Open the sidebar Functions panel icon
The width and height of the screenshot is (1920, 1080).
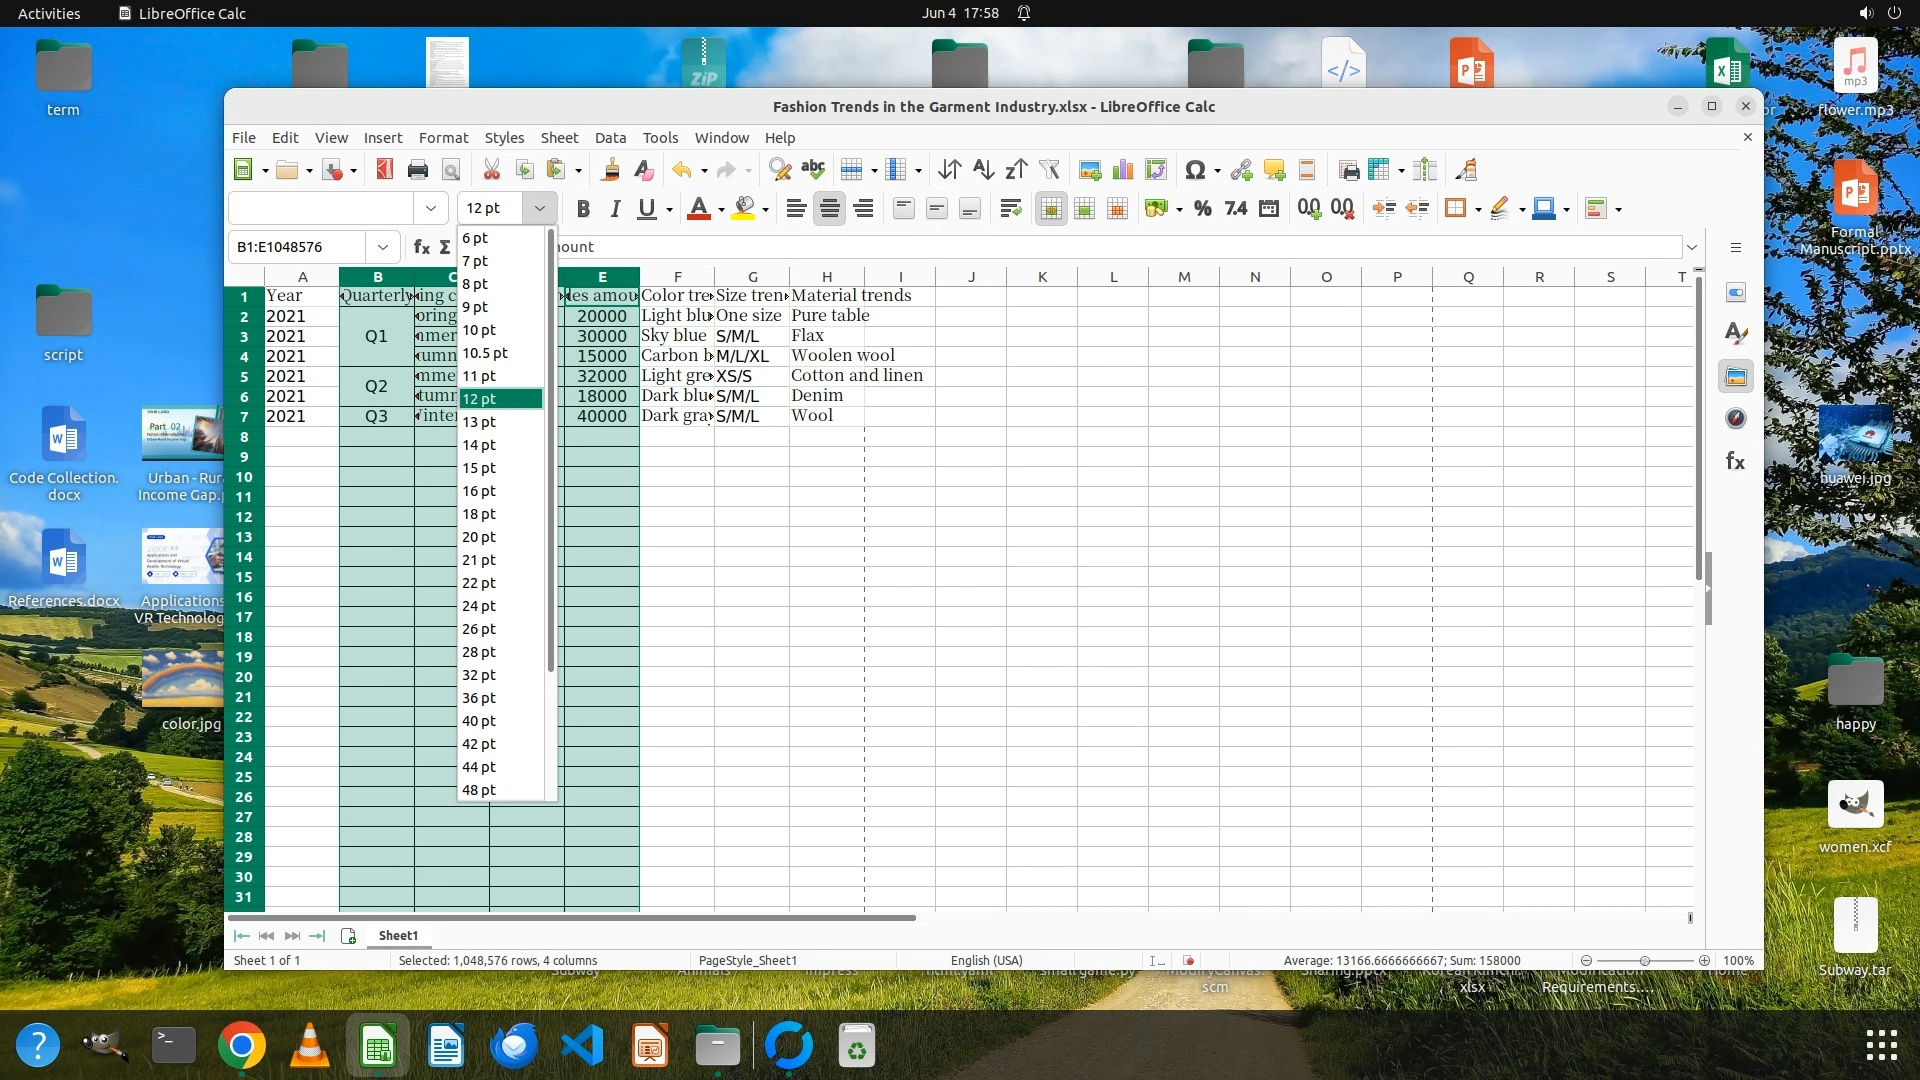pyautogui.click(x=1736, y=461)
